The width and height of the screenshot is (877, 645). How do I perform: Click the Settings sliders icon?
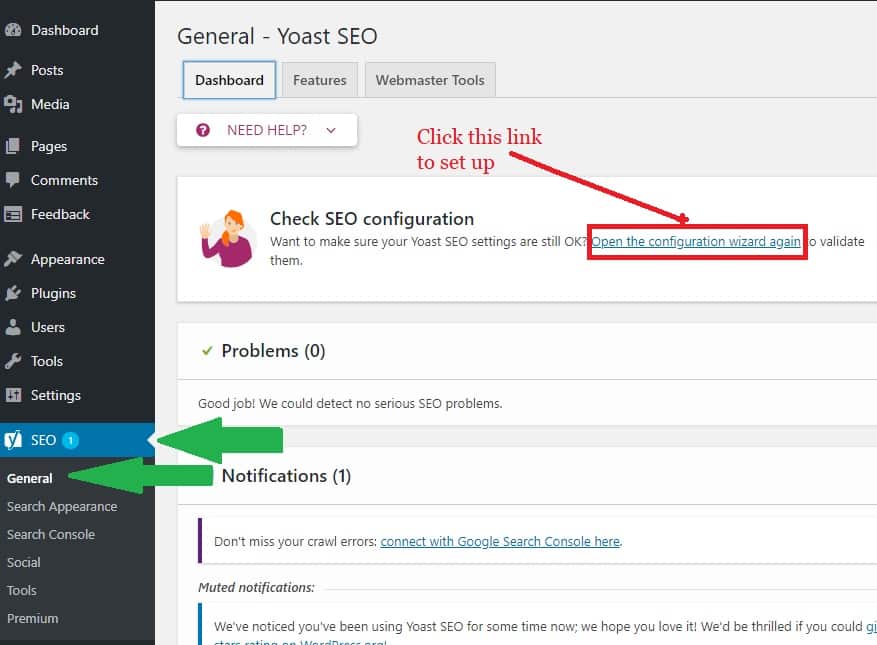click(13, 395)
